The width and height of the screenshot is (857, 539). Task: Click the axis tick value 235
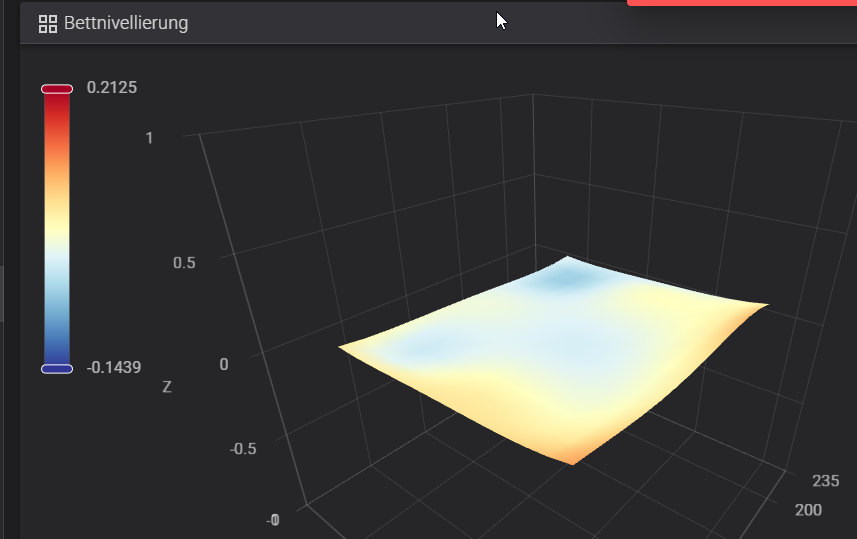(825, 481)
